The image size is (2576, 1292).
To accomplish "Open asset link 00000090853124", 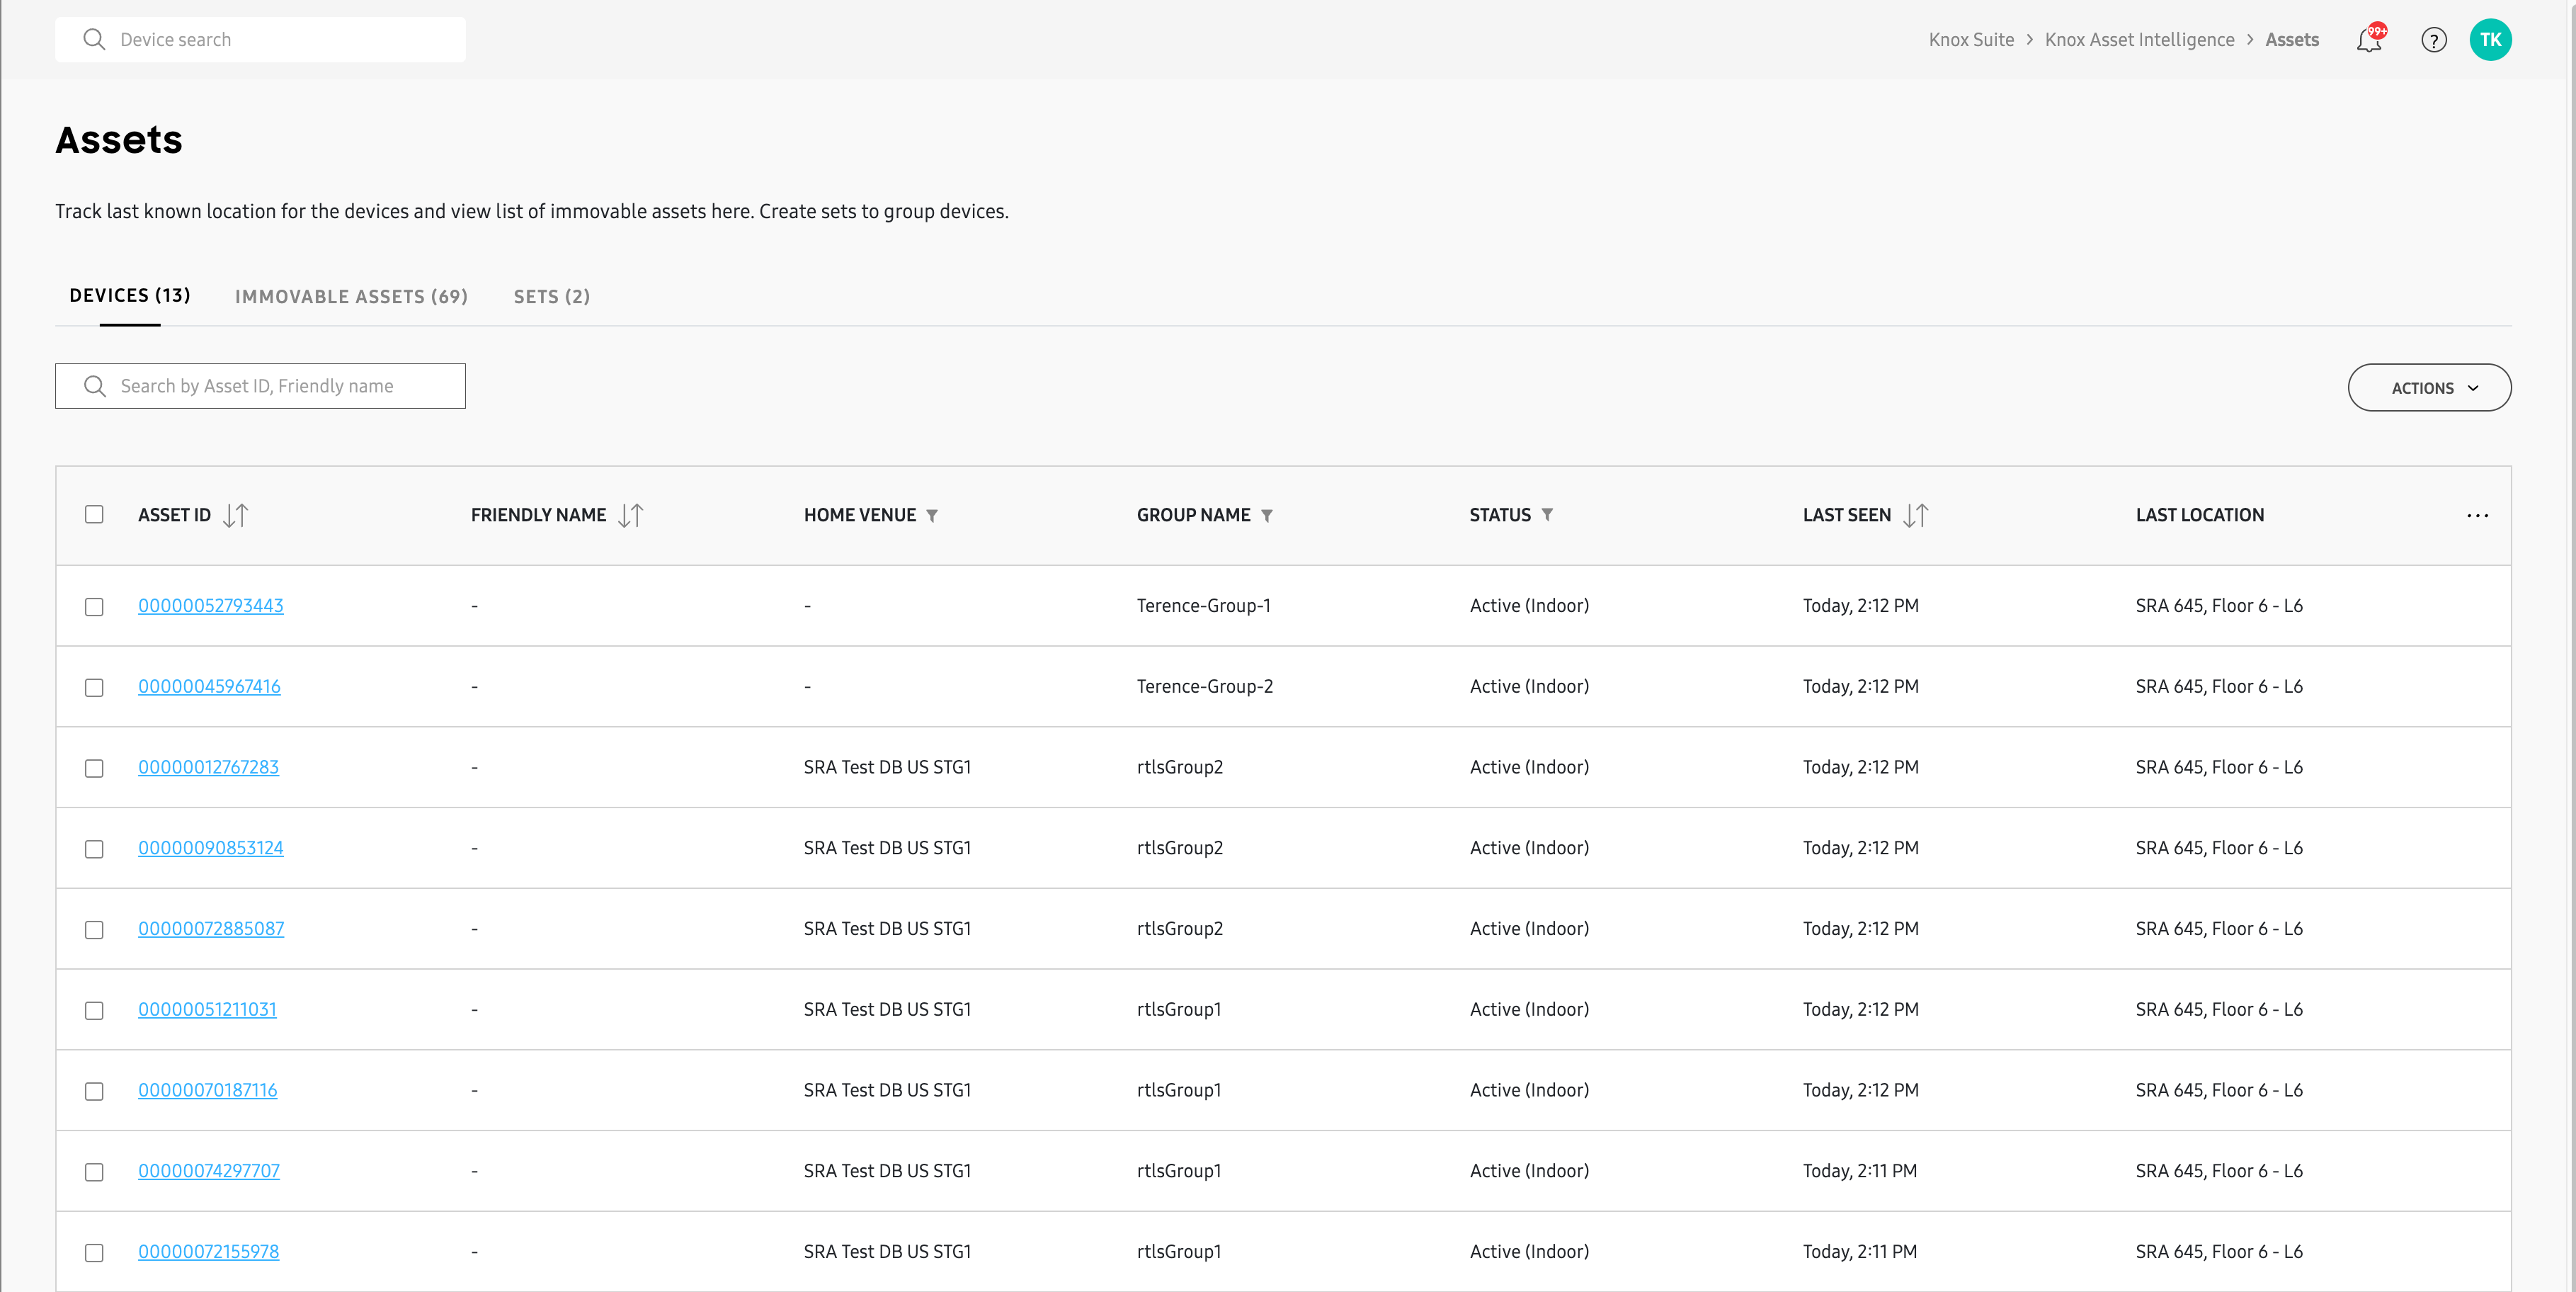I will tap(211, 848).
